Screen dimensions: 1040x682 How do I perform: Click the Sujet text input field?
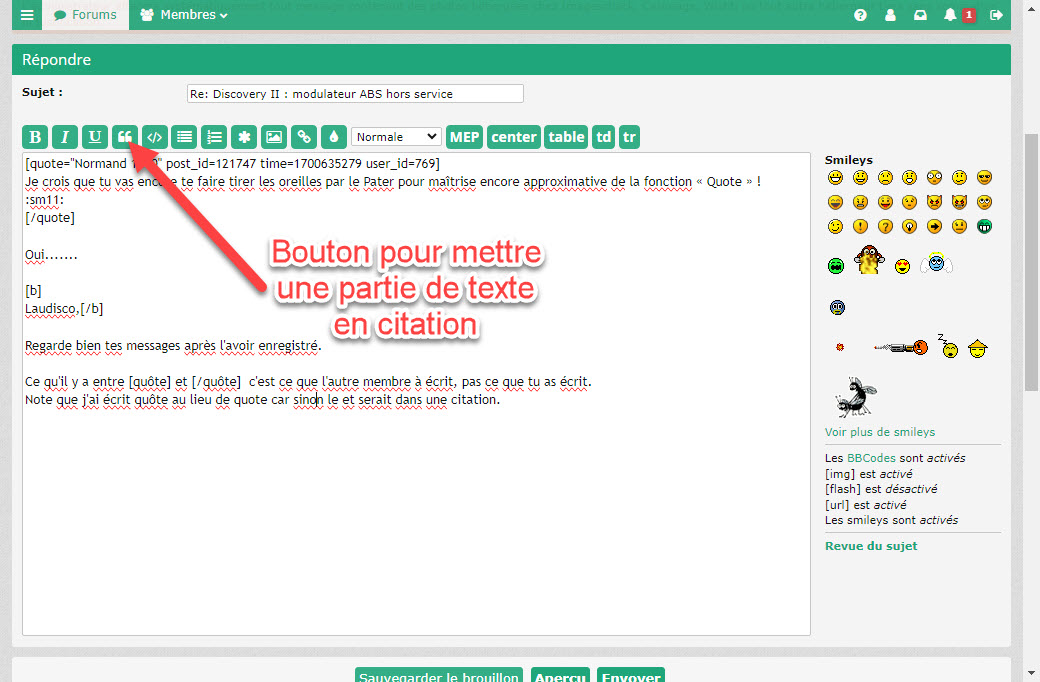[355, 94]
